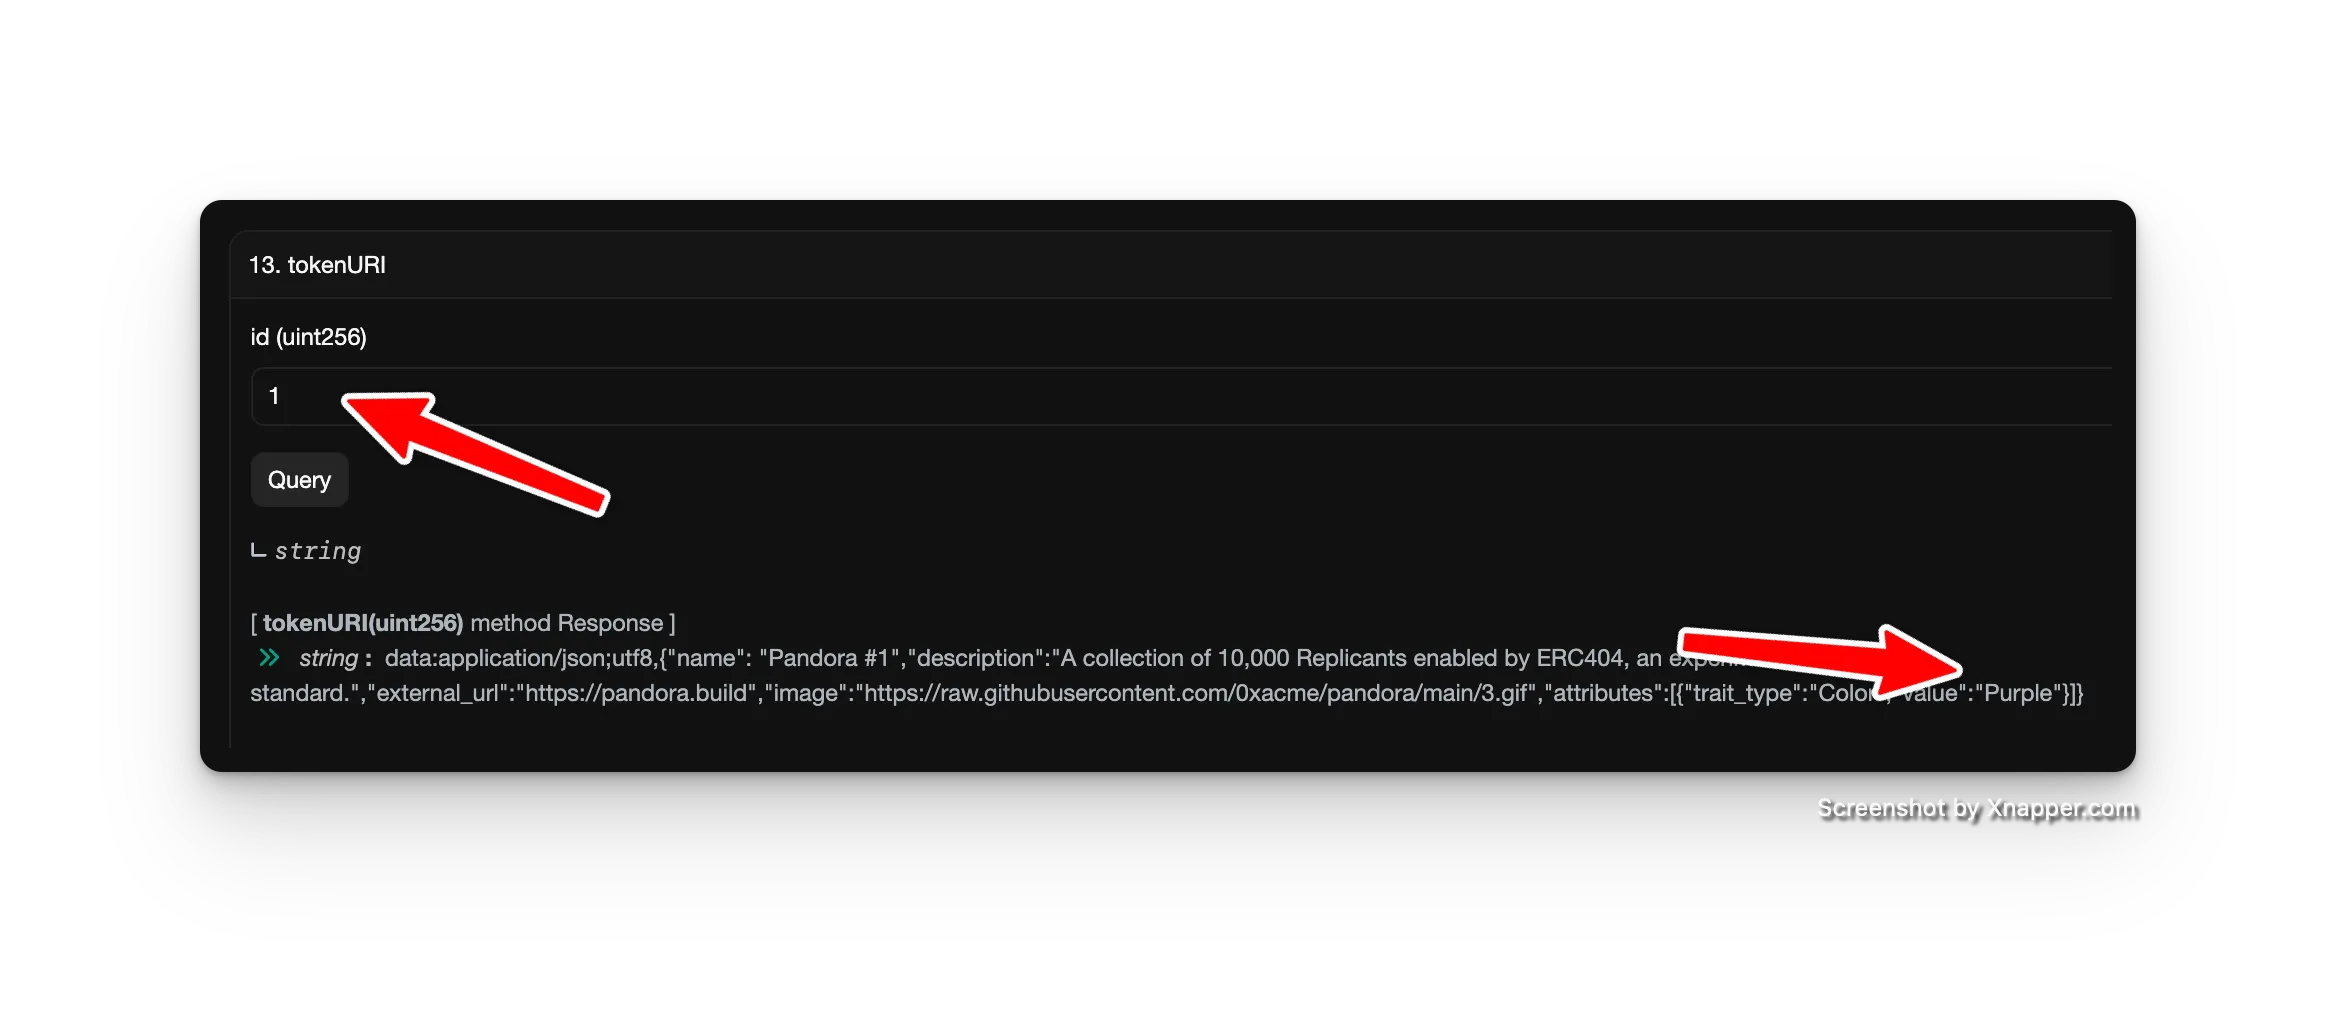Expand the 13. tokenURI method header
The image size is (2336, 1022).
(317, 265)
